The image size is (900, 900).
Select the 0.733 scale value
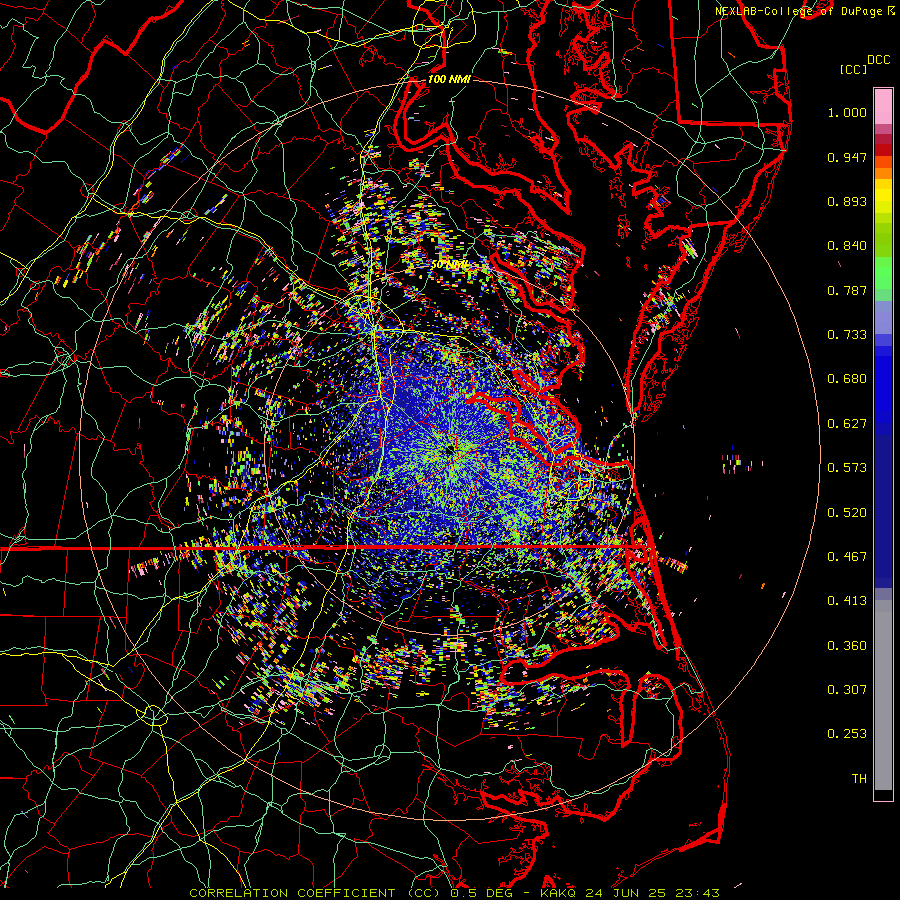tap(847, 335)
